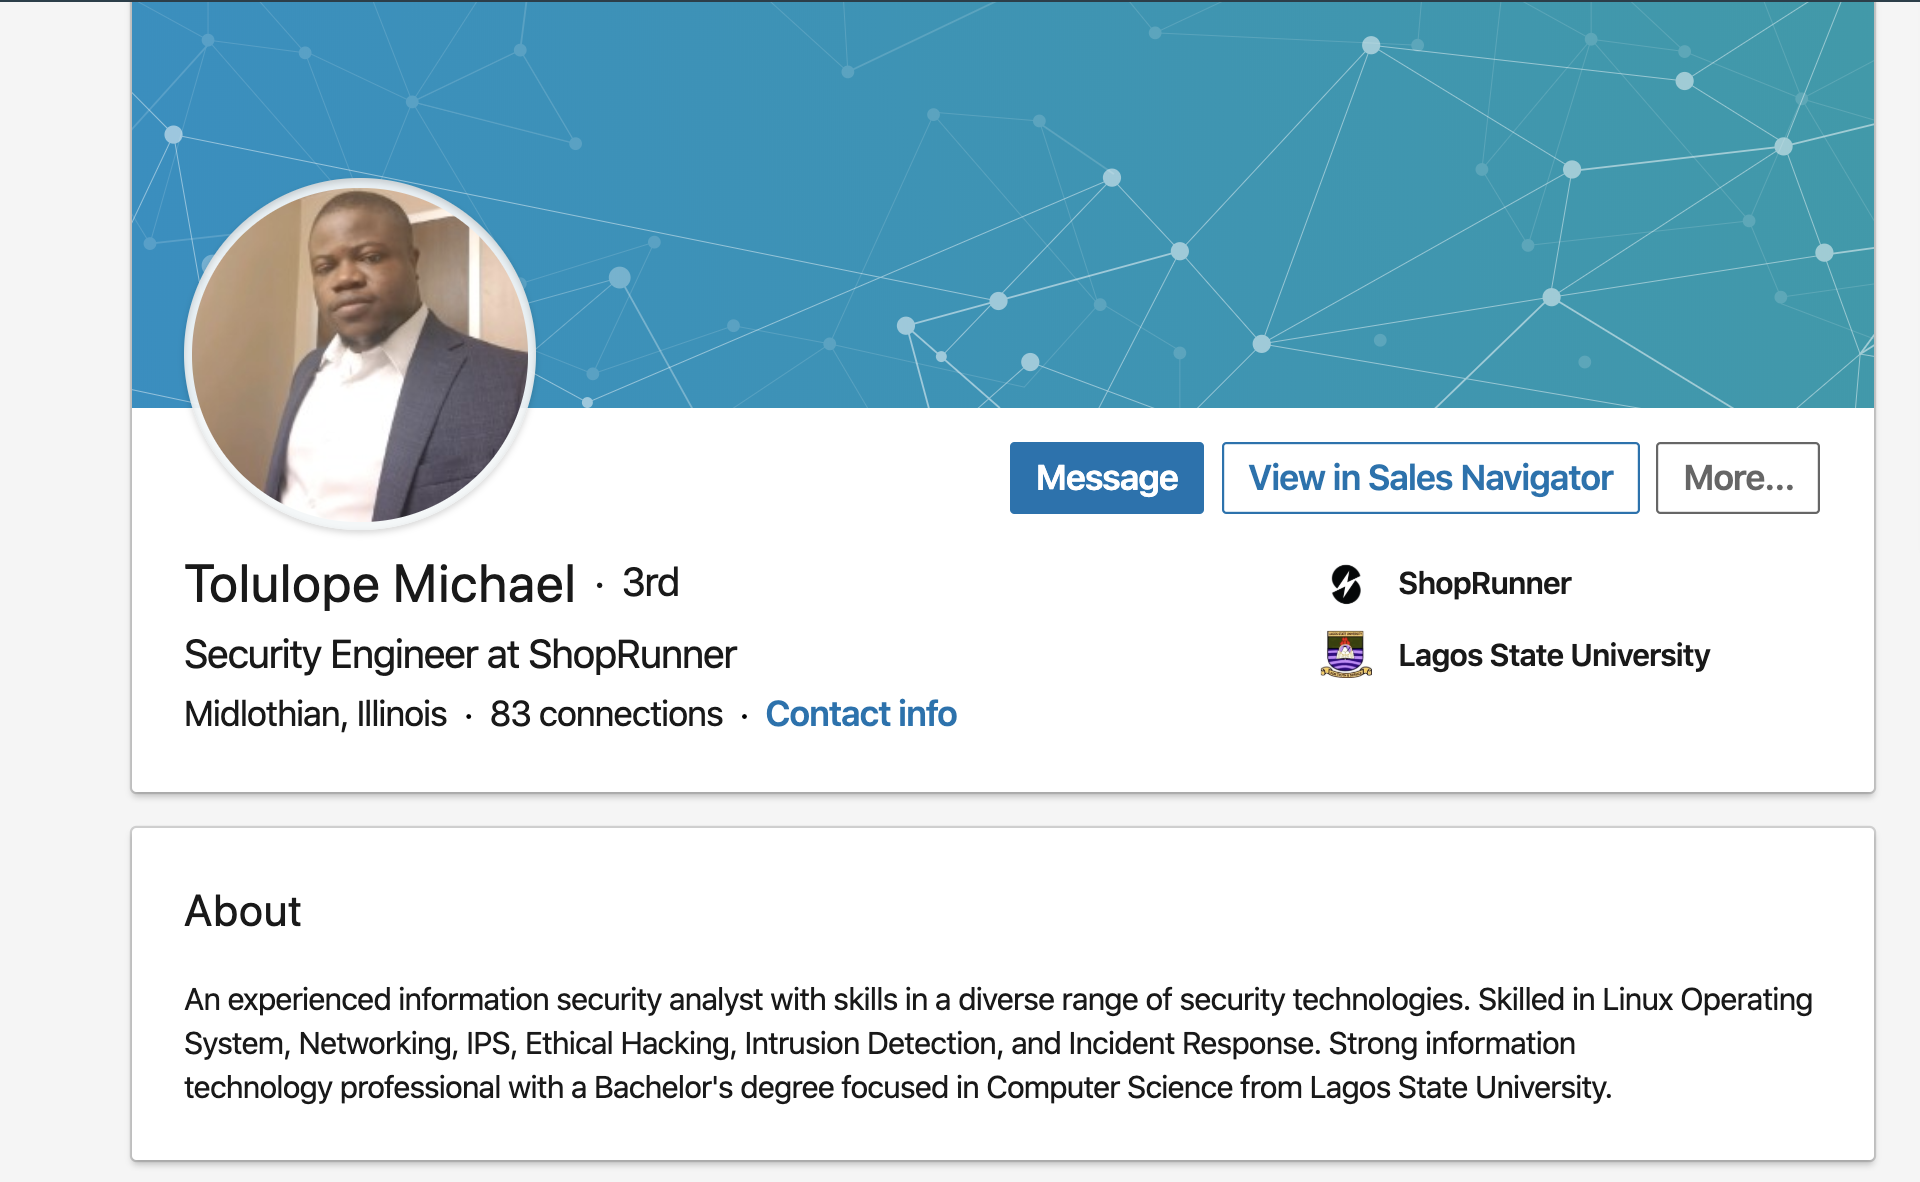Select the ShopRunner company name link

[x=1484, y=584]
